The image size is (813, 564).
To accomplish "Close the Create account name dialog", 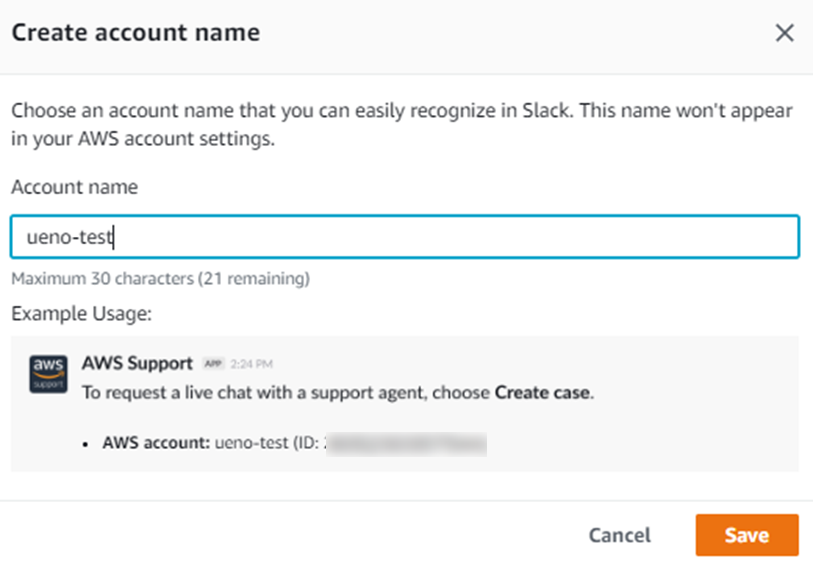I will [x=784, y=33].
